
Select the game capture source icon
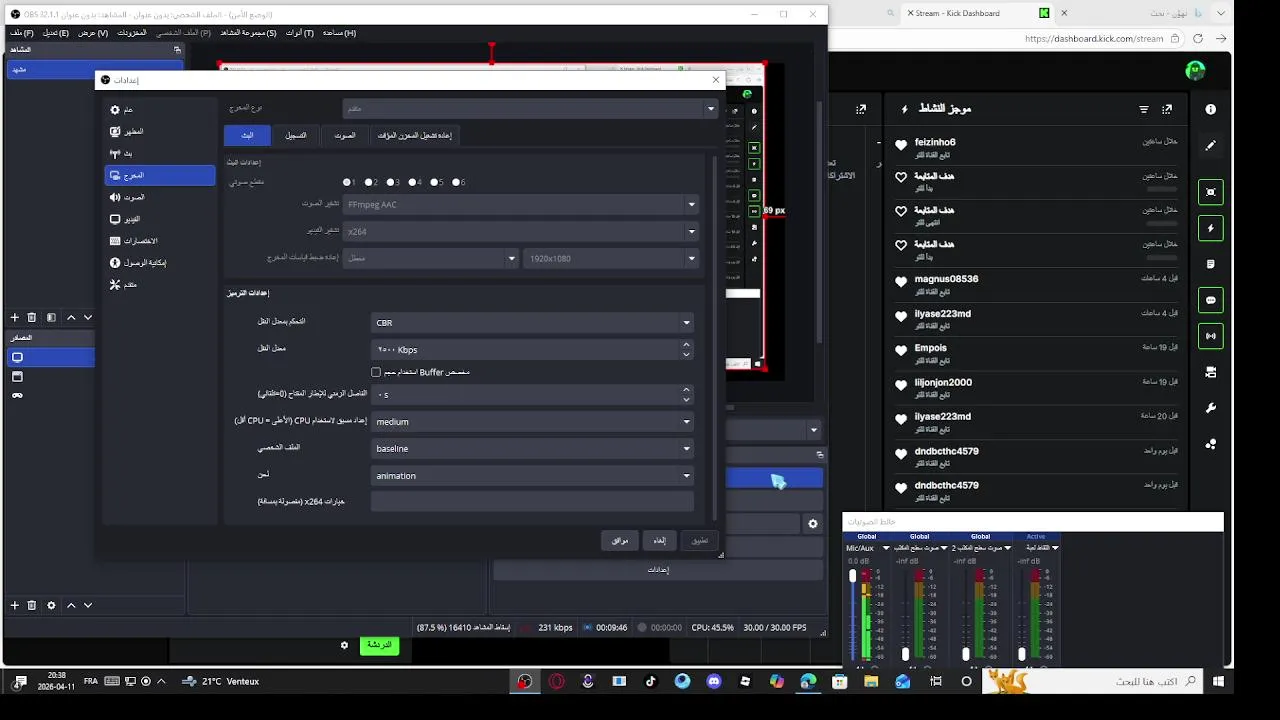click(x=17, y=395)
